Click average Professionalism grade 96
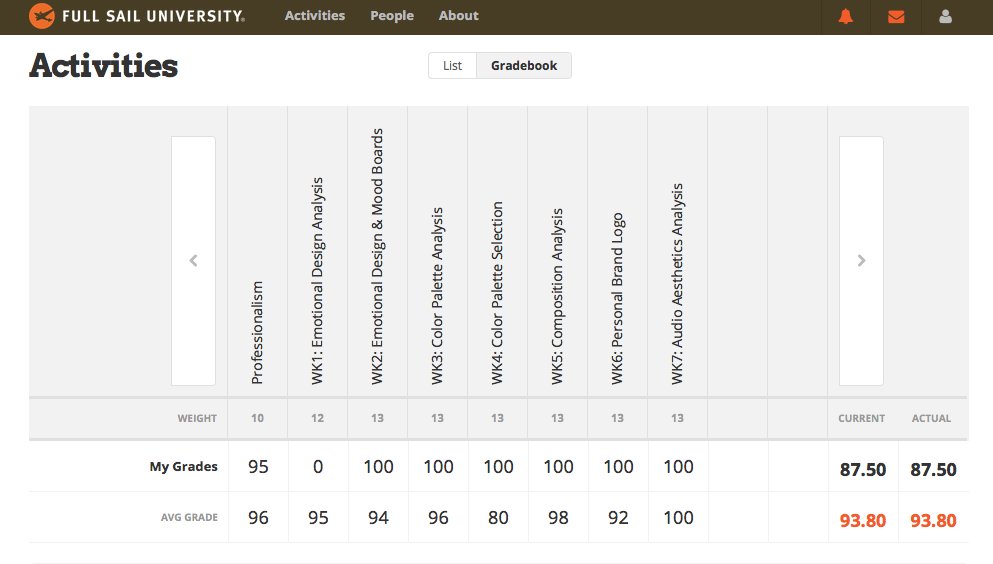The width and height of the screenshot is (993, 564). click(x=258, y=518)
